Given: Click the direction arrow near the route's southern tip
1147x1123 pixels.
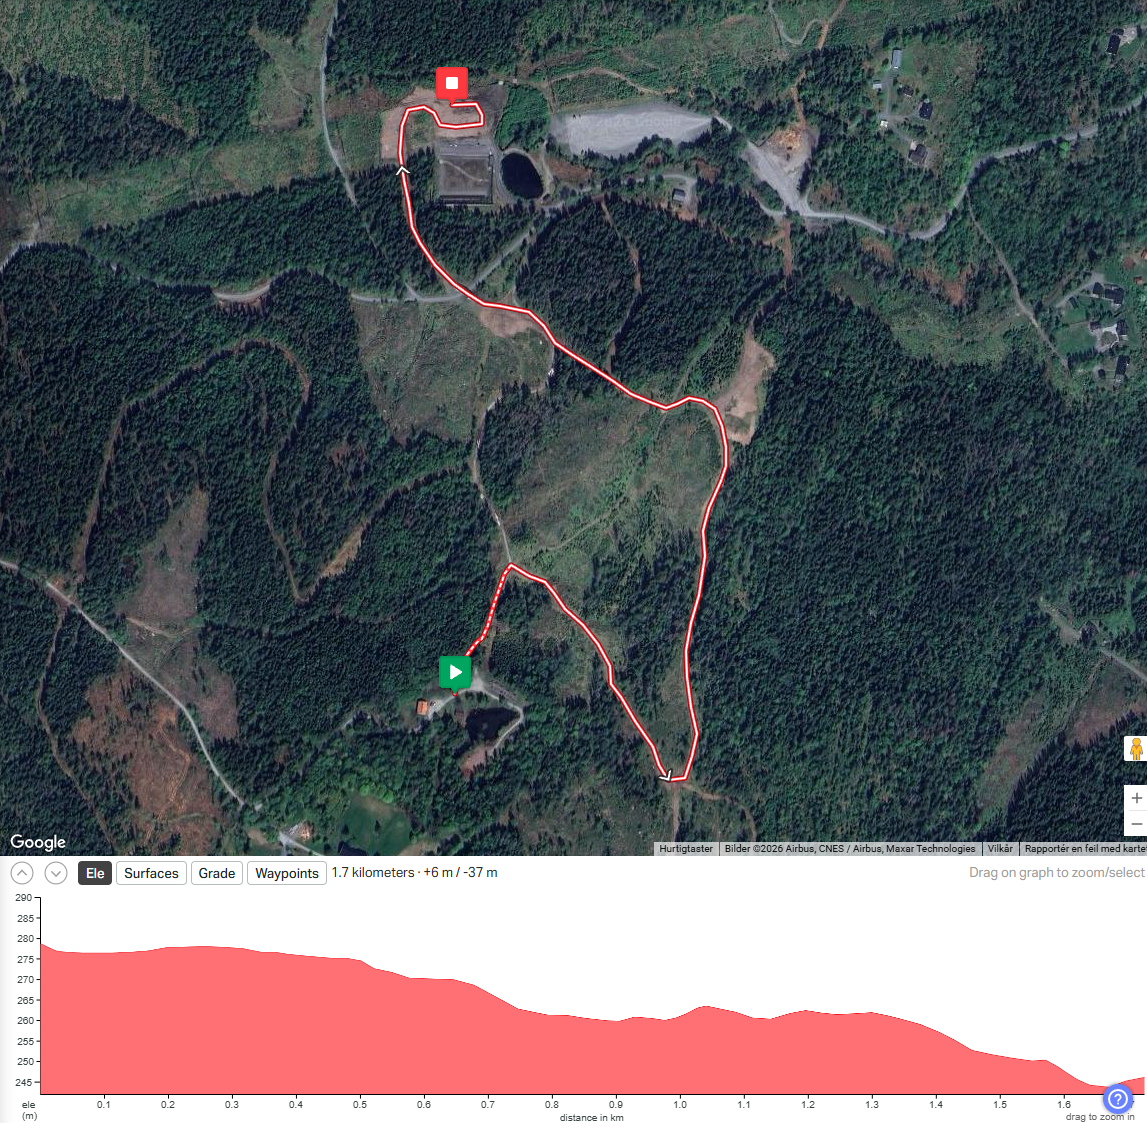Looking at the screenshot, I should point(665,775).
